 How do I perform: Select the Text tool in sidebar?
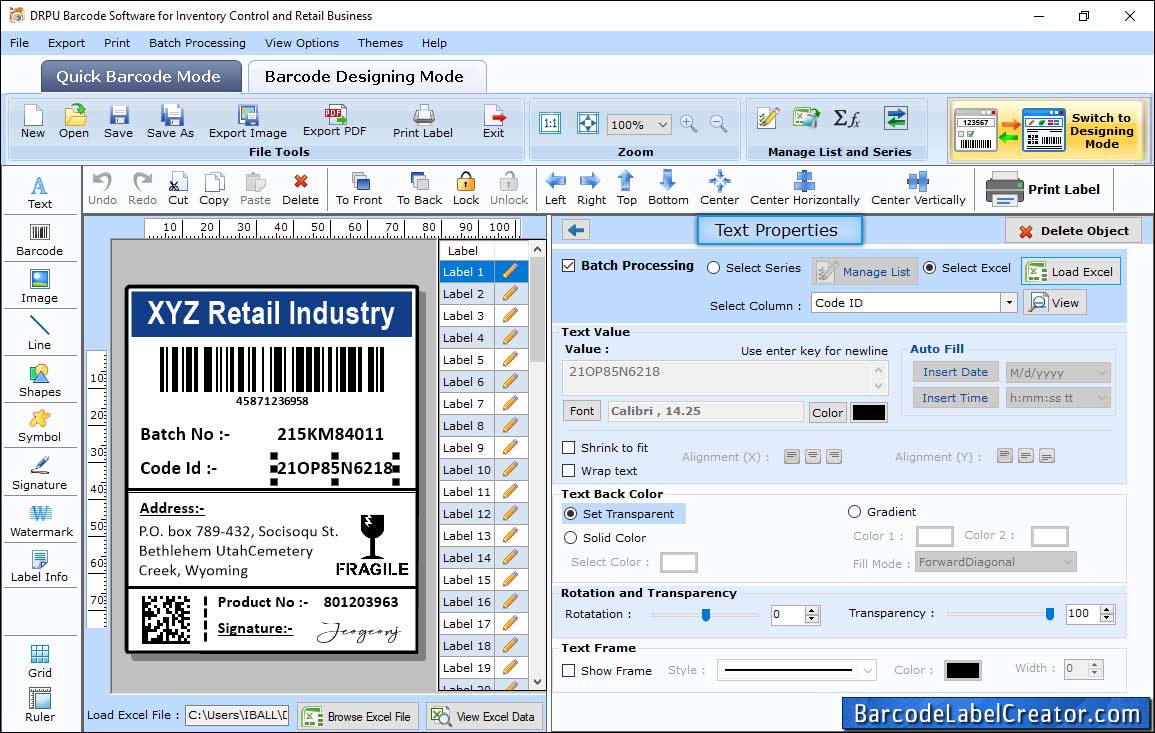pyautogui.click(x=40, y=192)
